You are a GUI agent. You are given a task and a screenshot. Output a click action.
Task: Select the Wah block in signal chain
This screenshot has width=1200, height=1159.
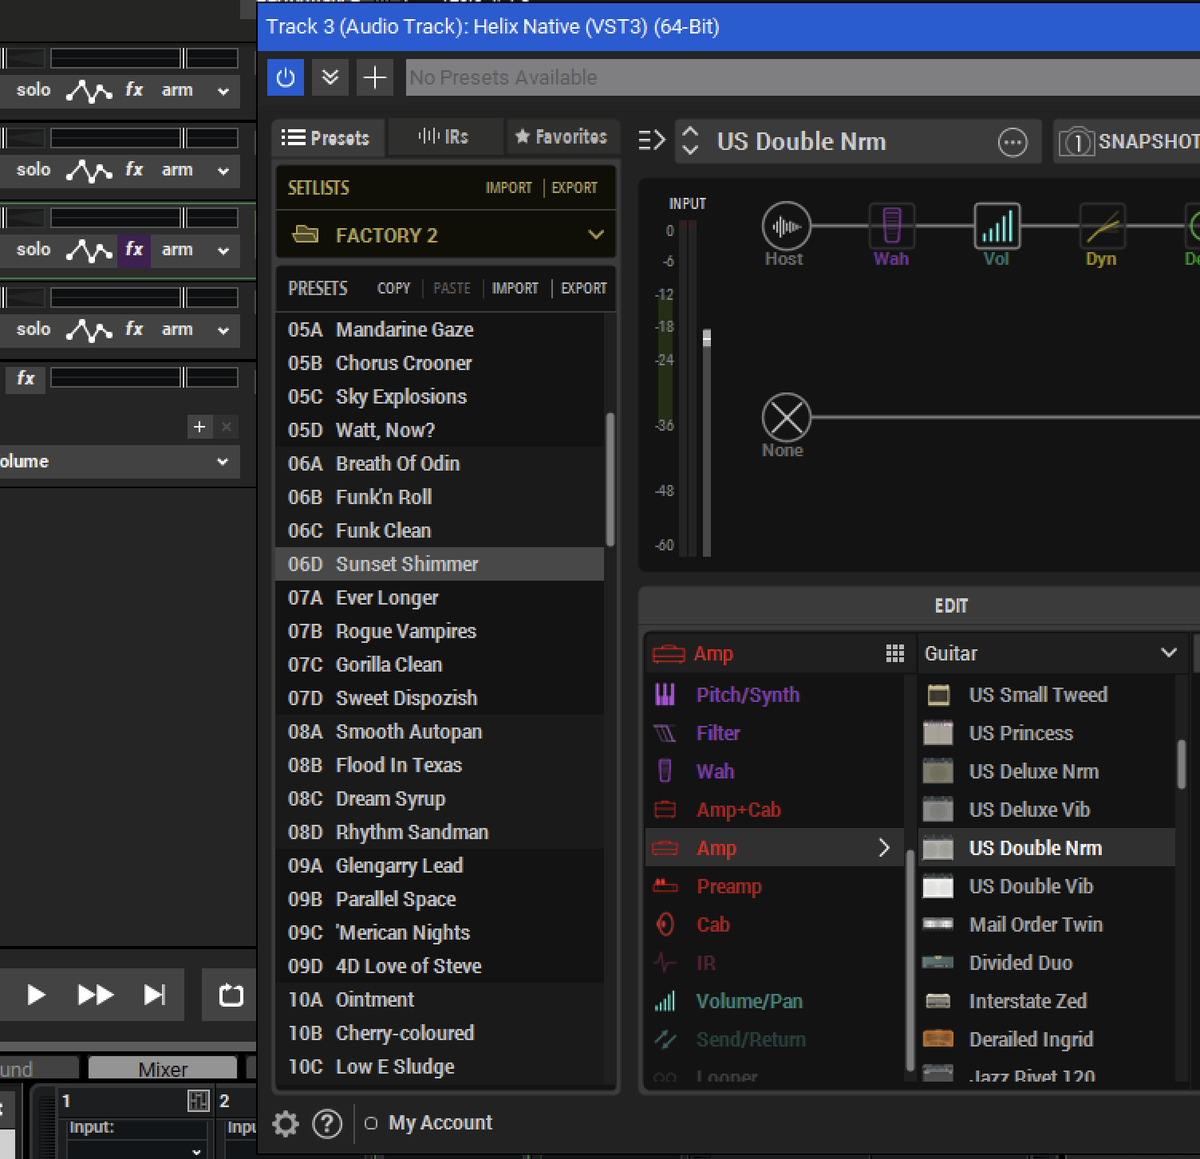891,226
